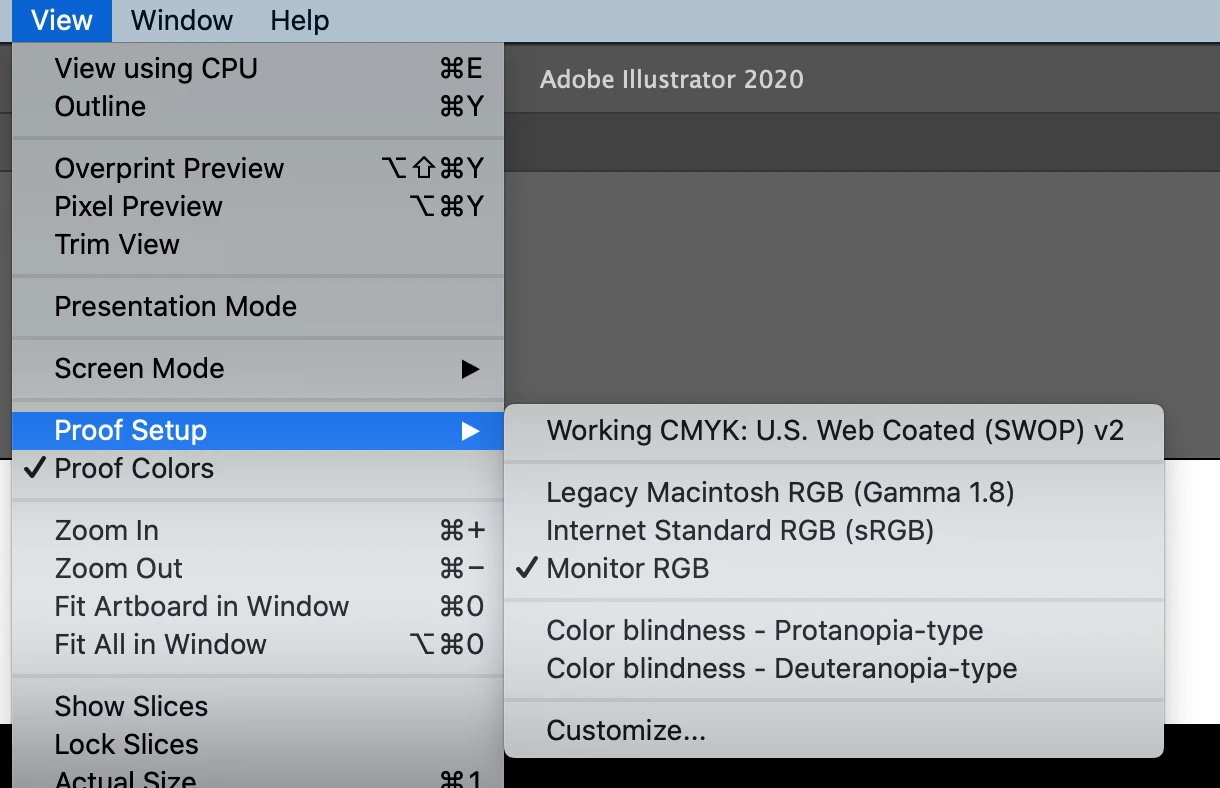Screen dimensions: 1220x788
Task: Select Fit Artboard in Window
Action: 258,607
